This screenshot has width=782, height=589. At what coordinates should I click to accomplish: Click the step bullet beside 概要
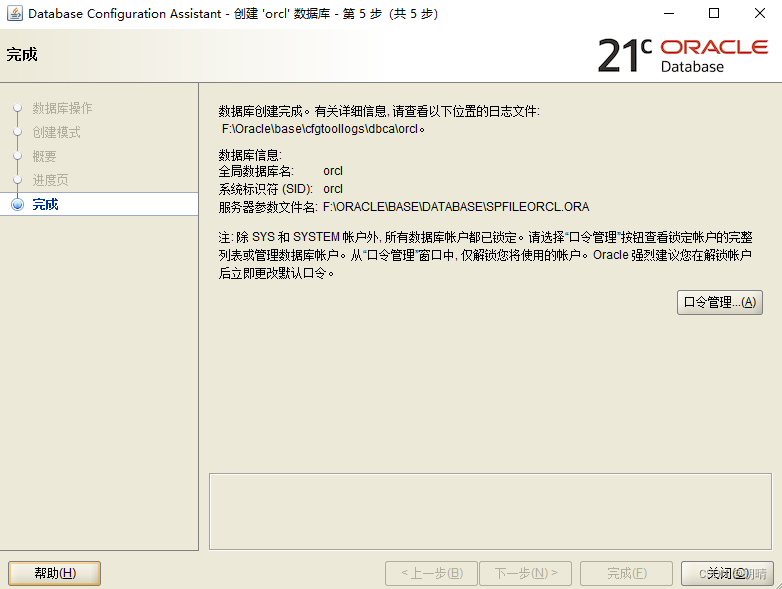(17, 156)
